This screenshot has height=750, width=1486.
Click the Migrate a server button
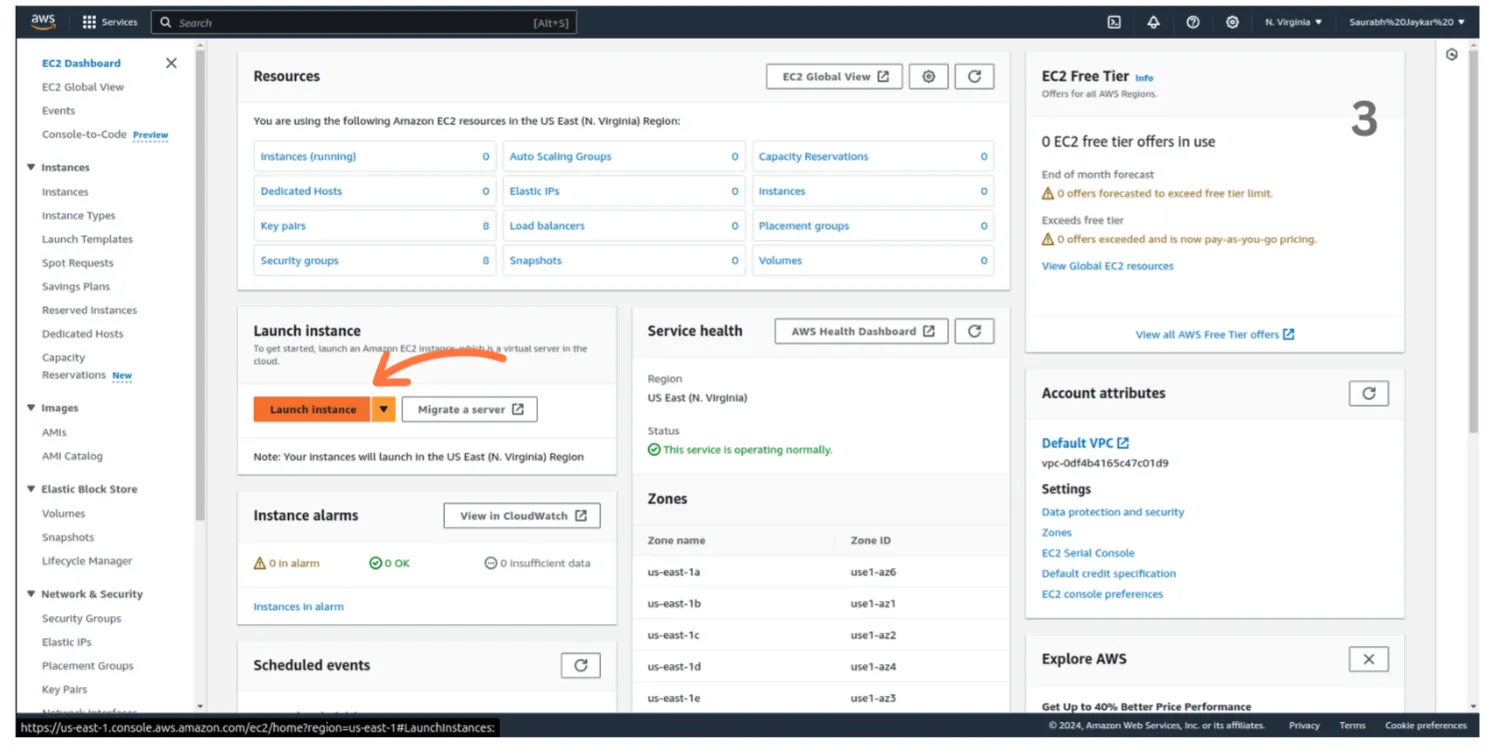click(470, 409)
